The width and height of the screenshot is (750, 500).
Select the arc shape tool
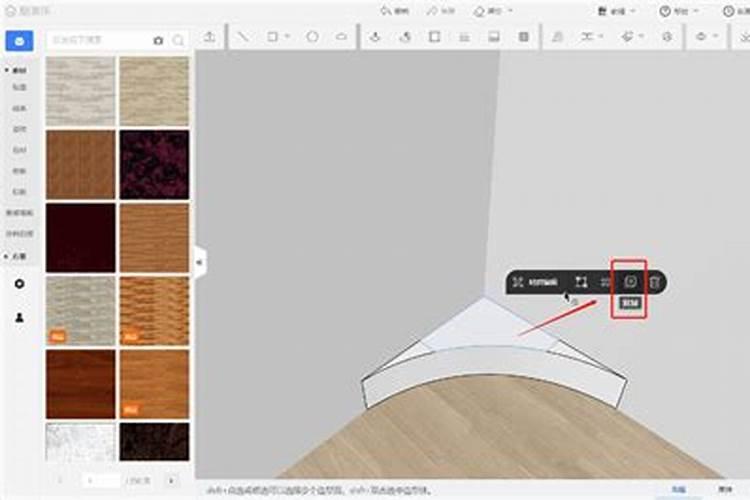pos(341,36)
